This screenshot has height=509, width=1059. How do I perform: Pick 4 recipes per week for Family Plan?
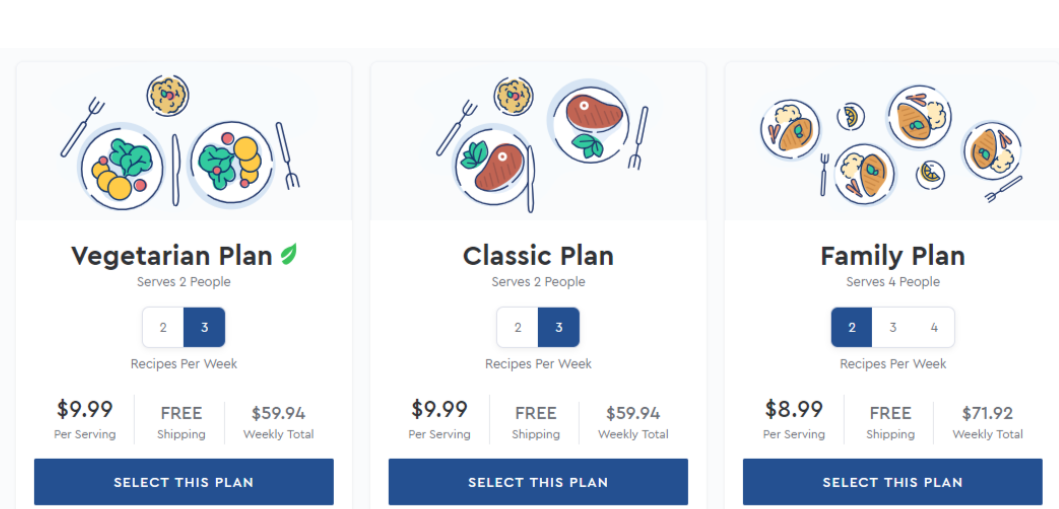(934, 327)
